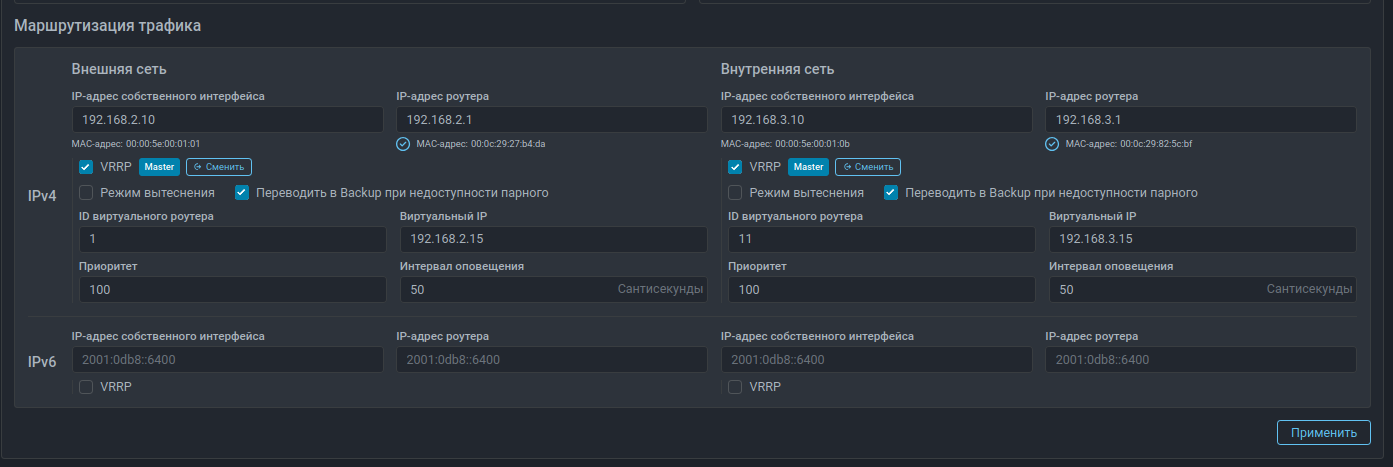
Task: Disable IPv4 VRRP checkbox for external network
Action: click(x=86, y=167)
